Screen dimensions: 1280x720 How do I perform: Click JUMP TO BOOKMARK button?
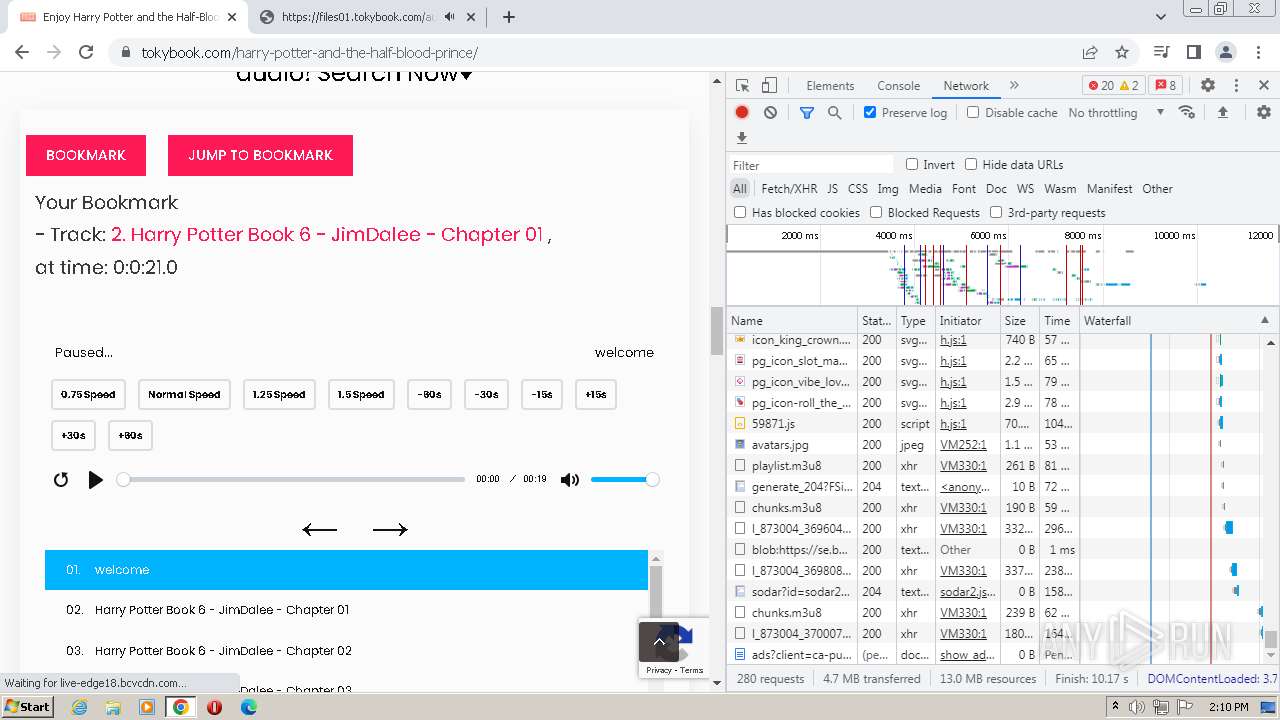(260, 155)
